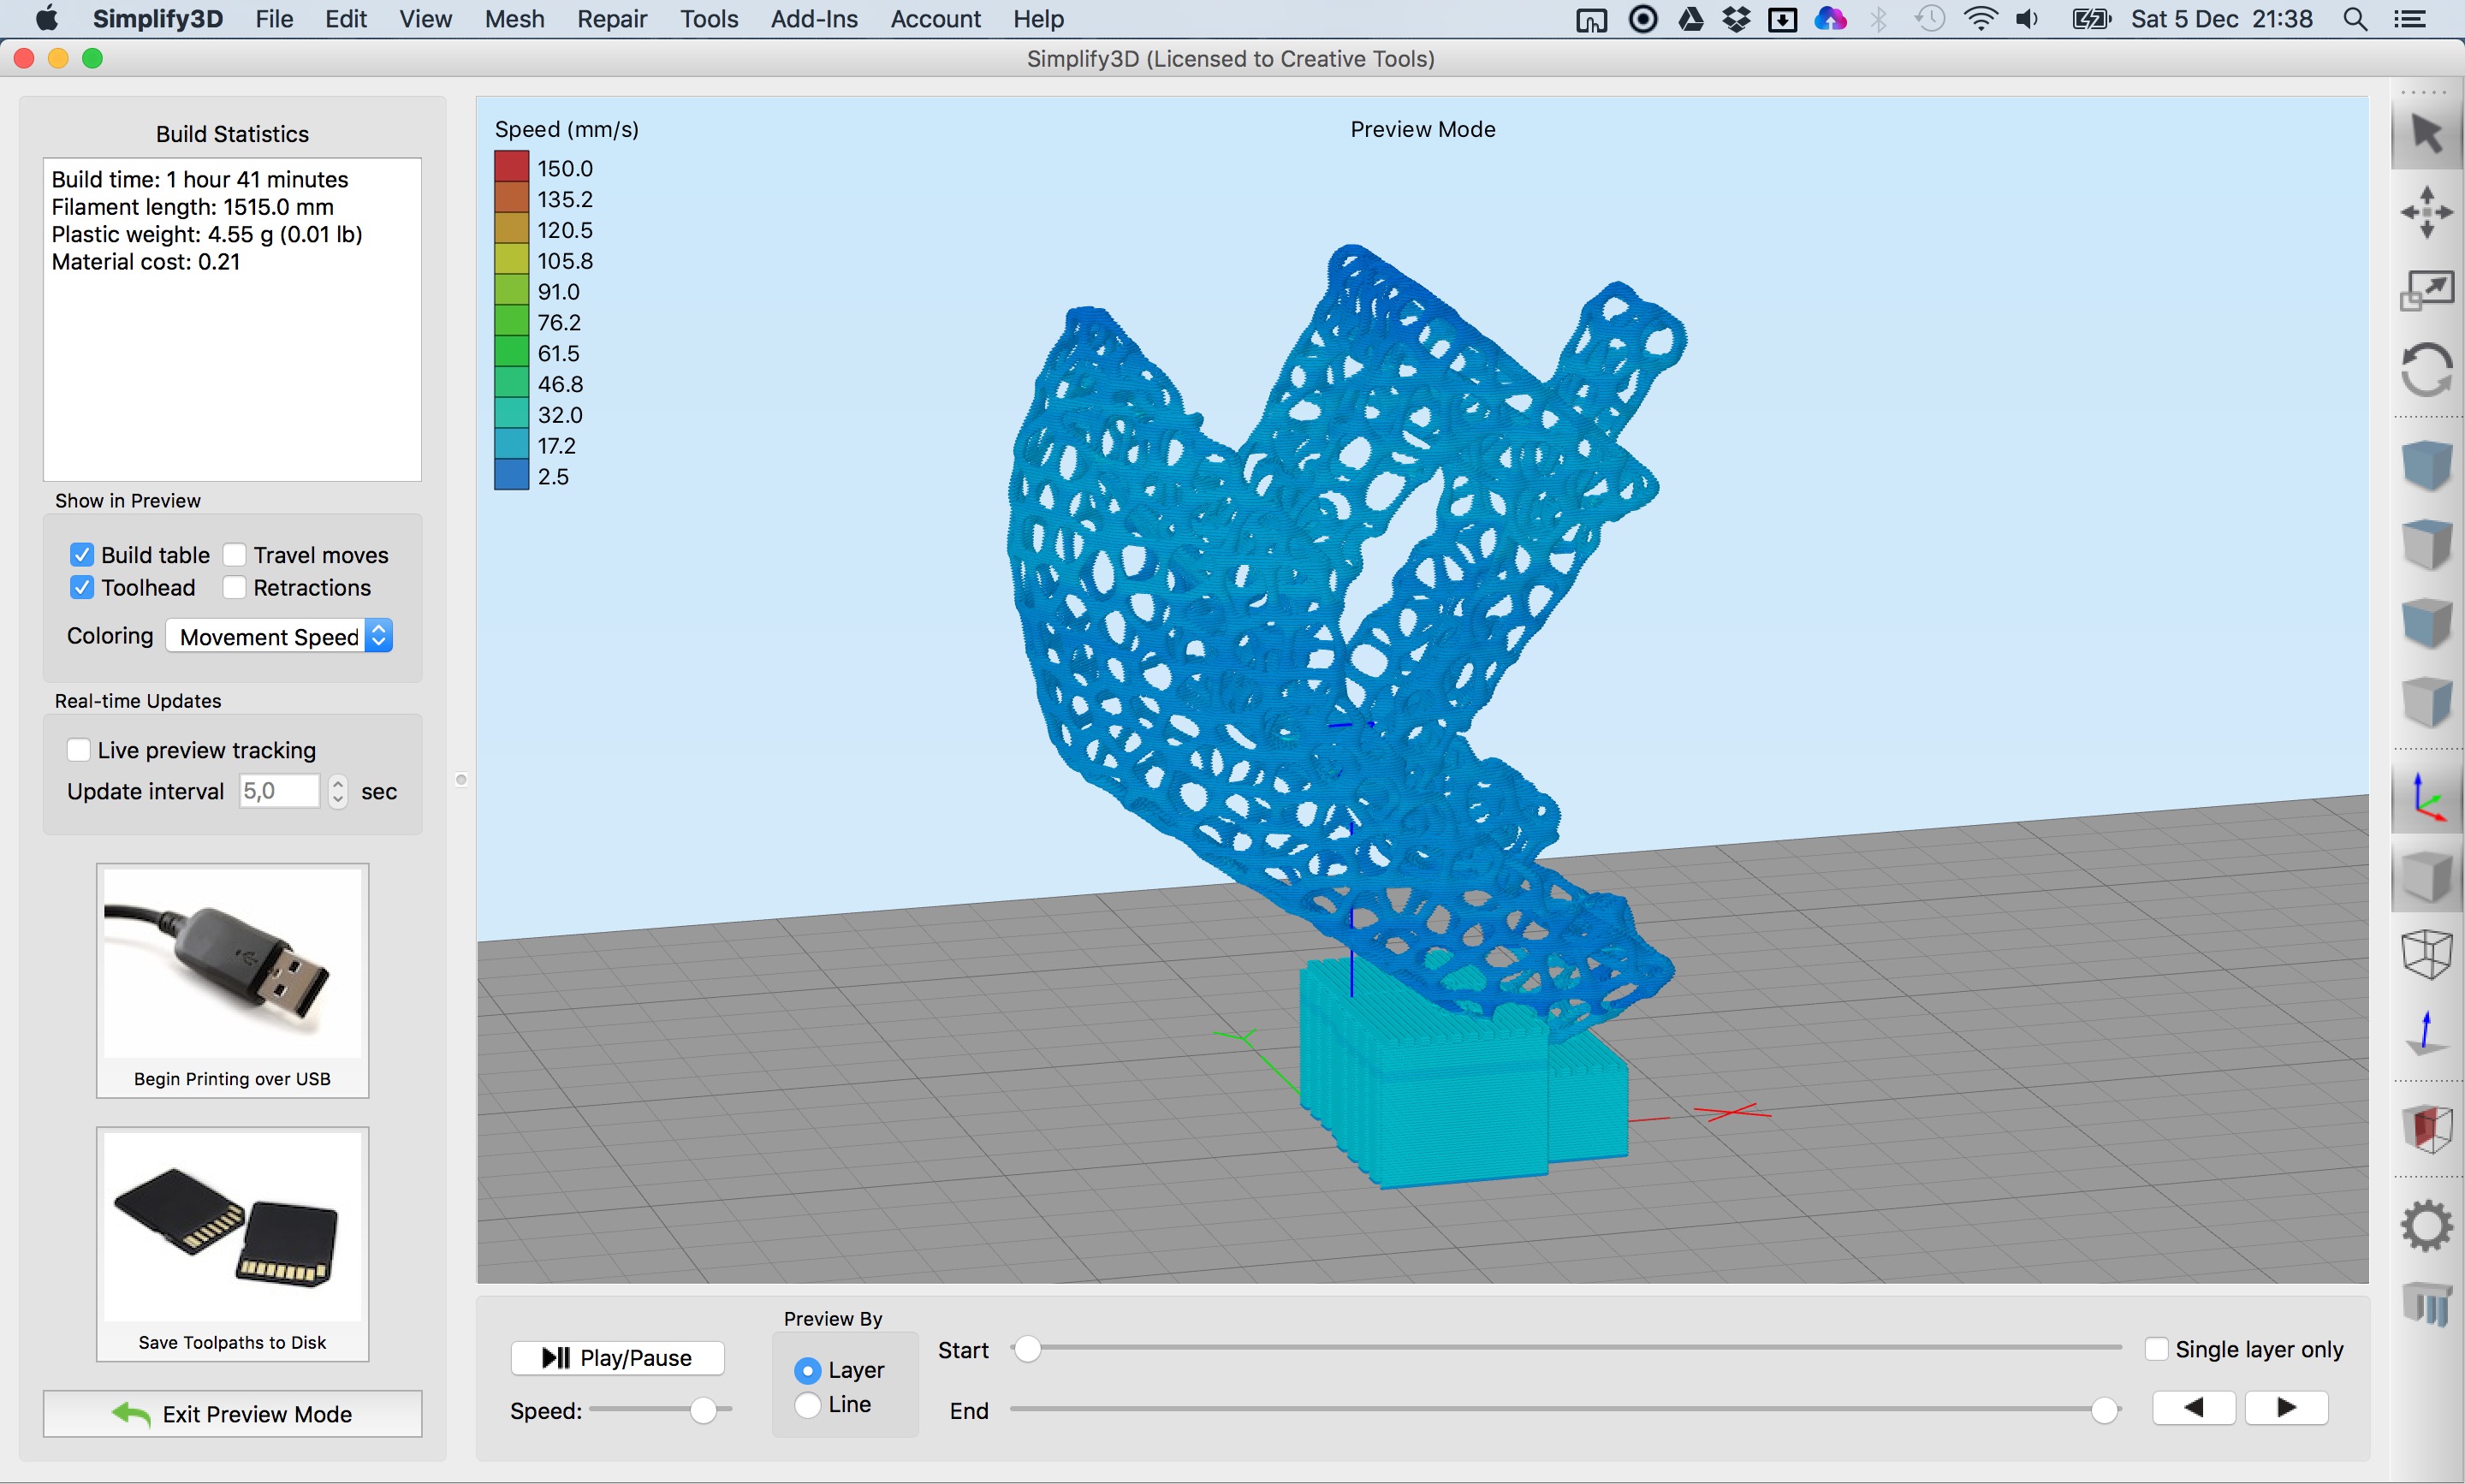Viewport: 2465px width, 1484px height.
Task: Open the Tools menu
Action: pos(709,19)
